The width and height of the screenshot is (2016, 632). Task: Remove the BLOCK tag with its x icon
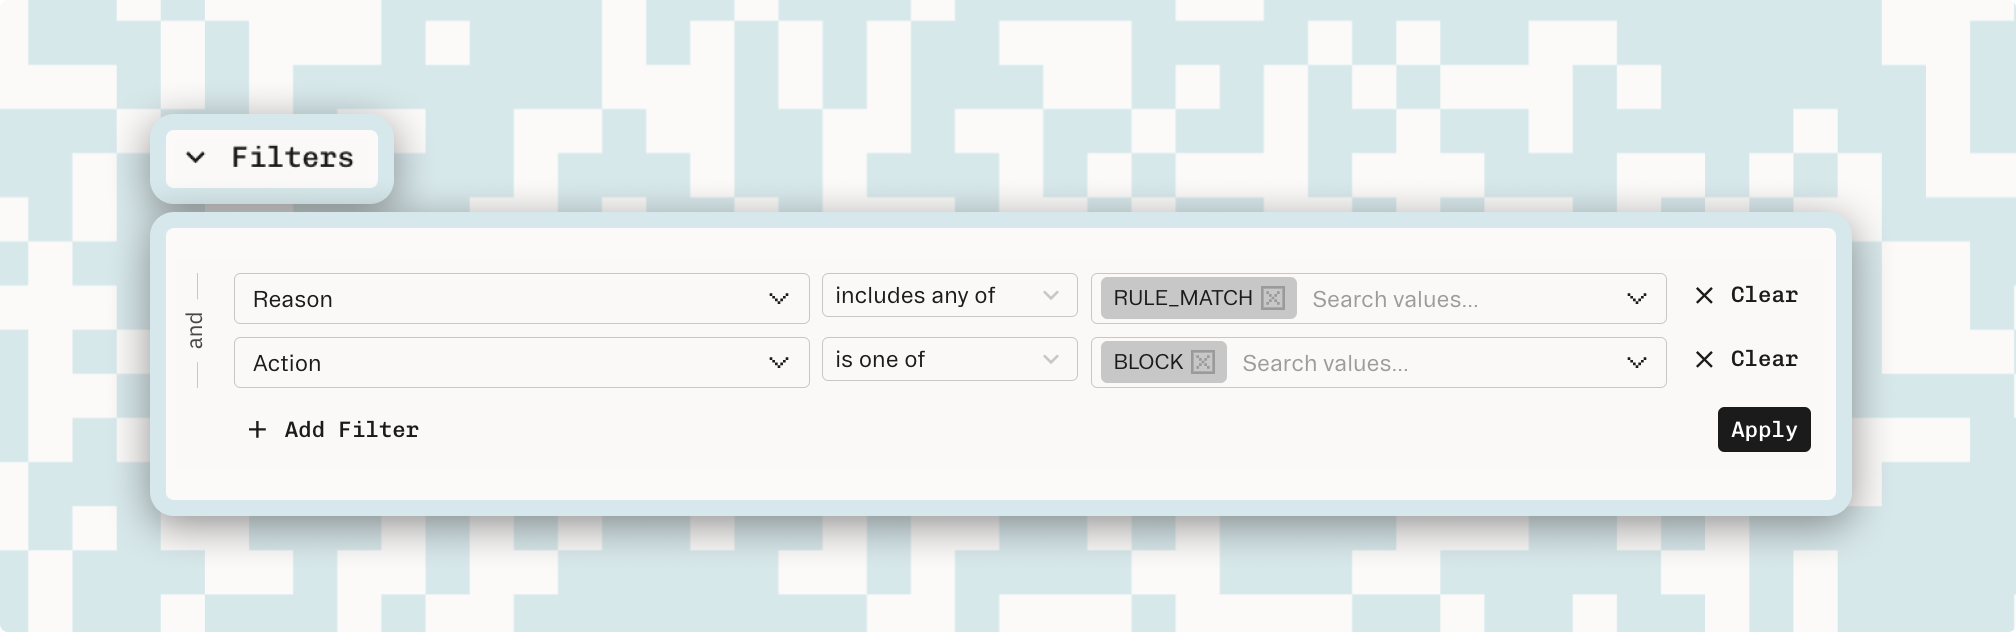[1203, 362]
